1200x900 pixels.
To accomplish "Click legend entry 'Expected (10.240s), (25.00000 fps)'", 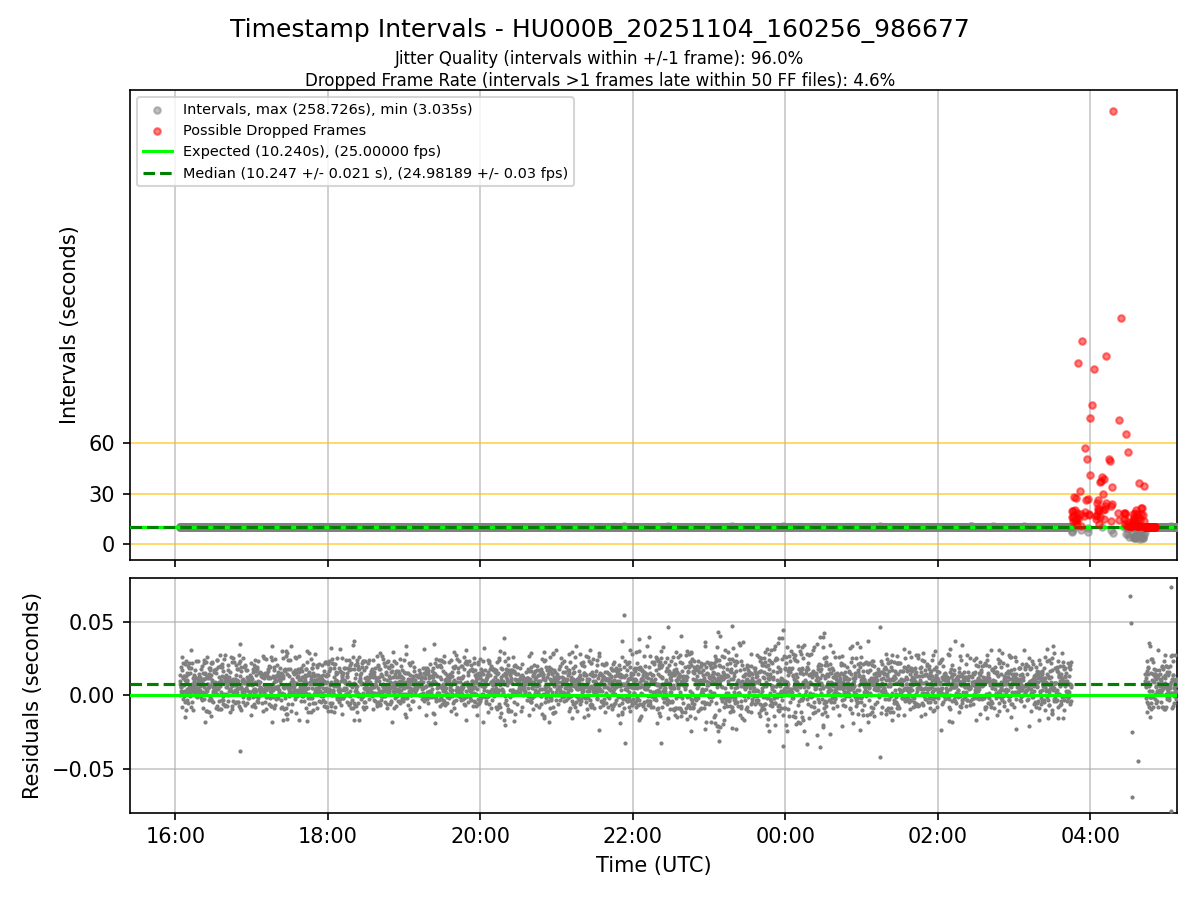I will (312, 151).
